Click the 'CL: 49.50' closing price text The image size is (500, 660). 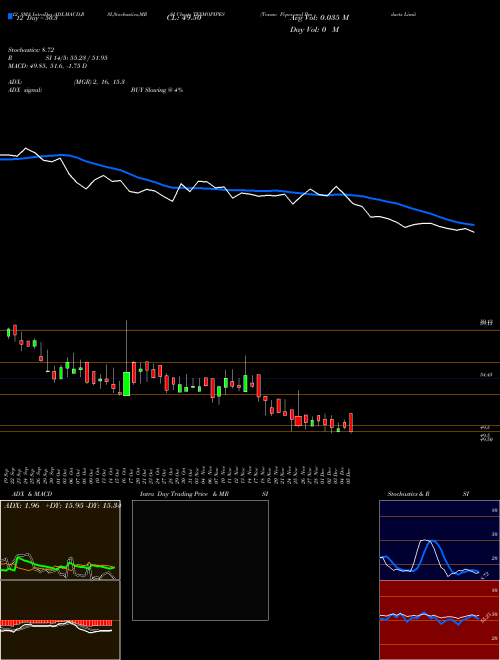click(184, 19)
